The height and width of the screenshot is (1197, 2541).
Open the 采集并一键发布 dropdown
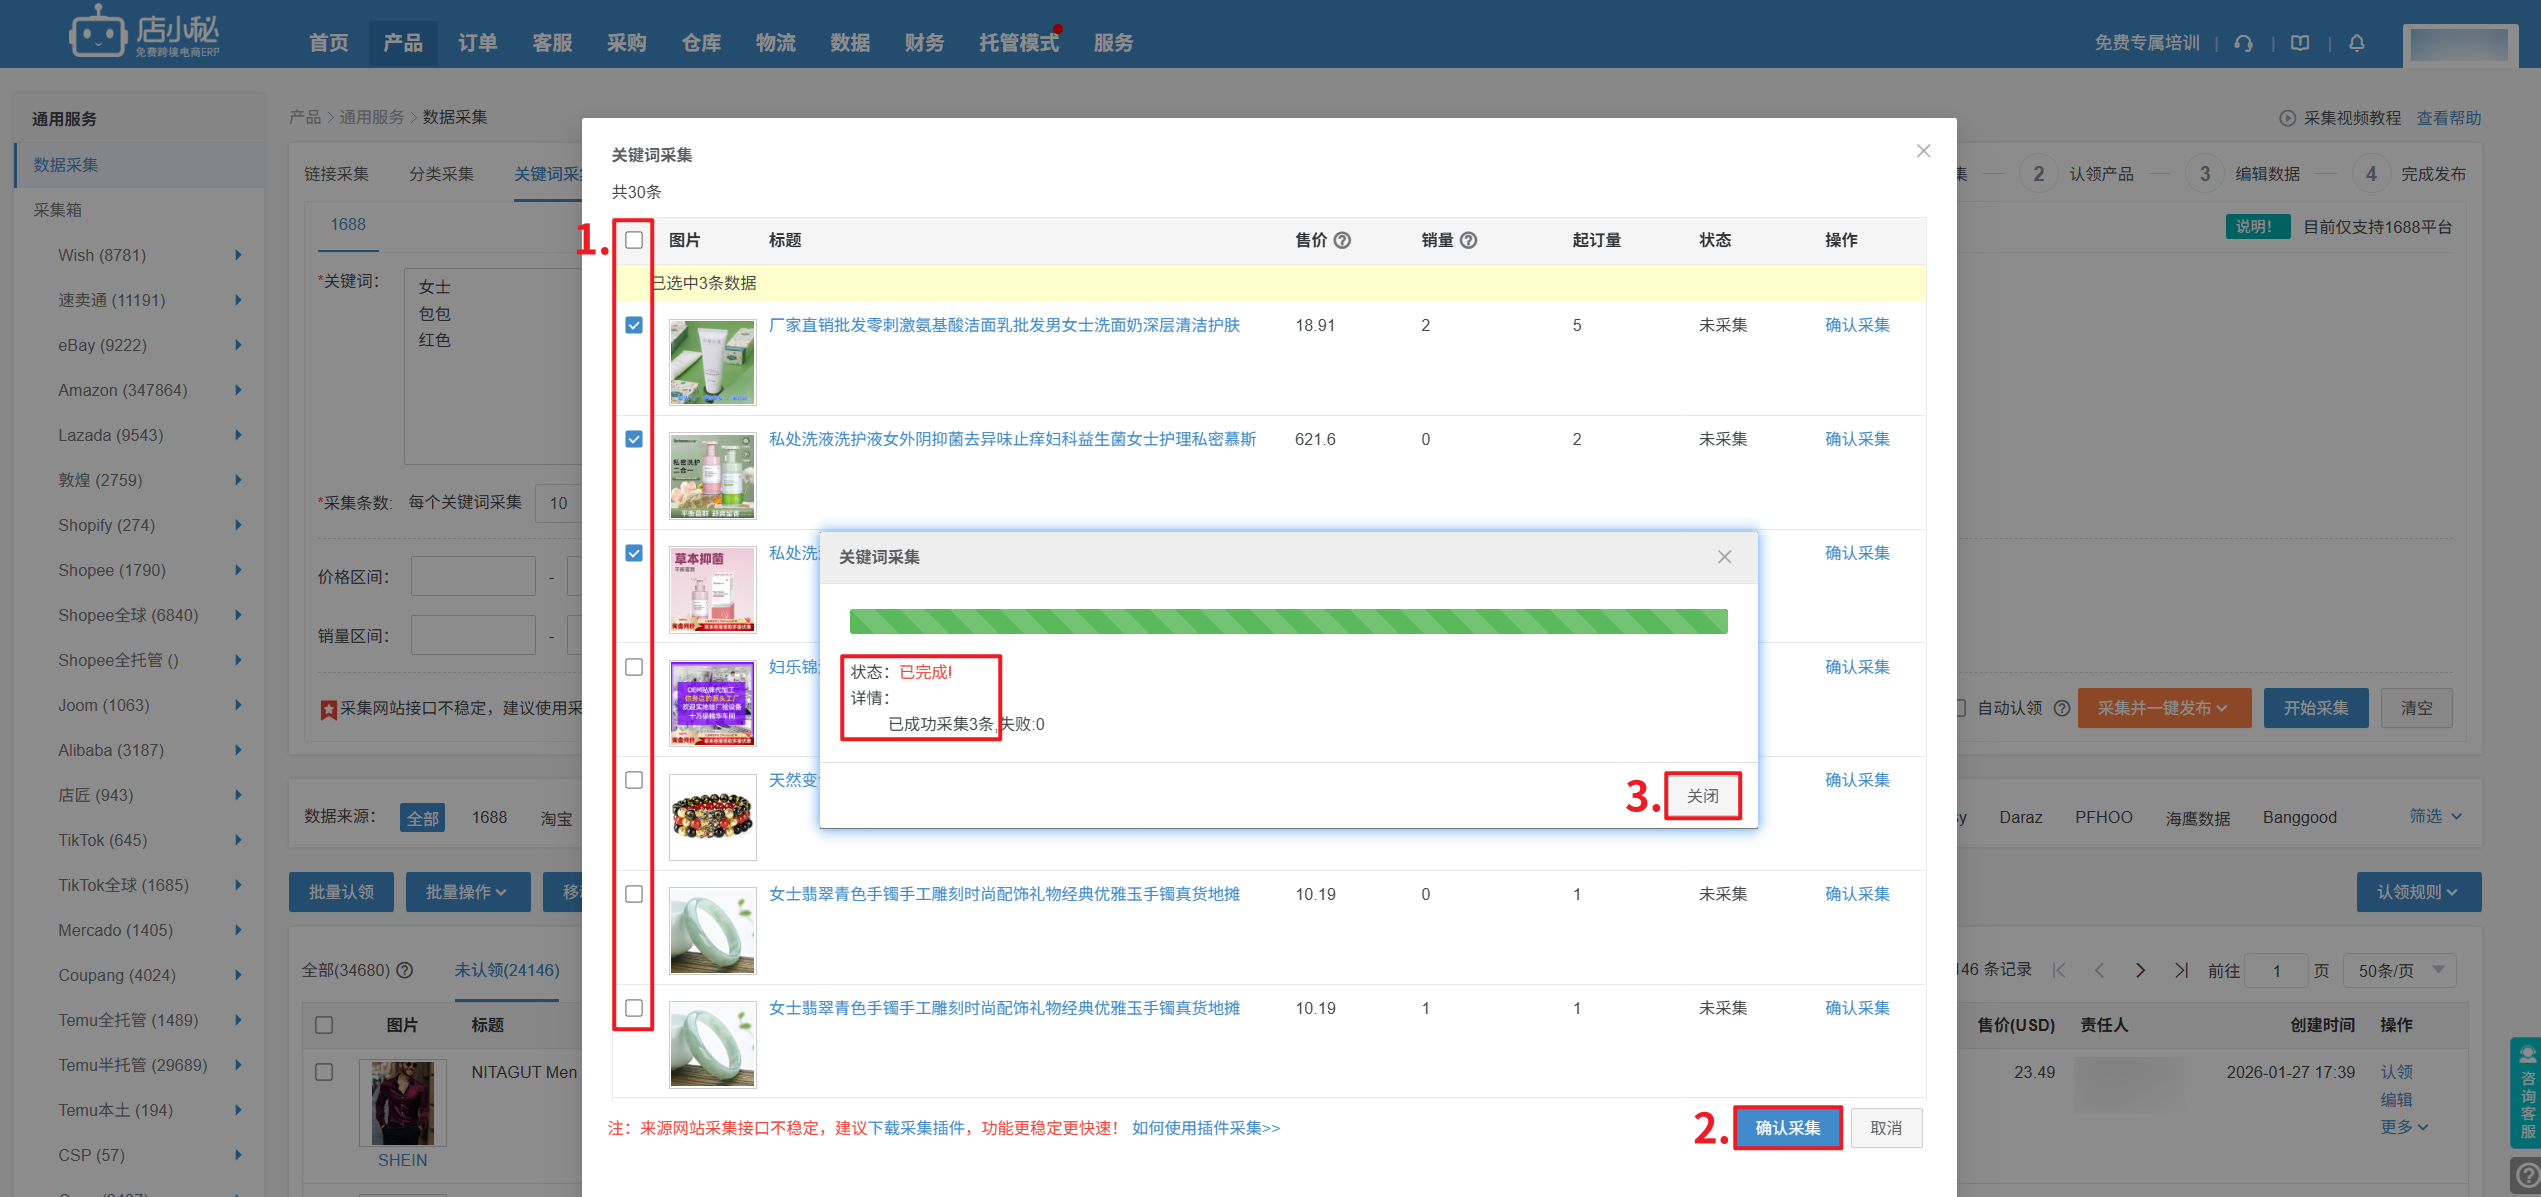click(x=2163, y=708)
